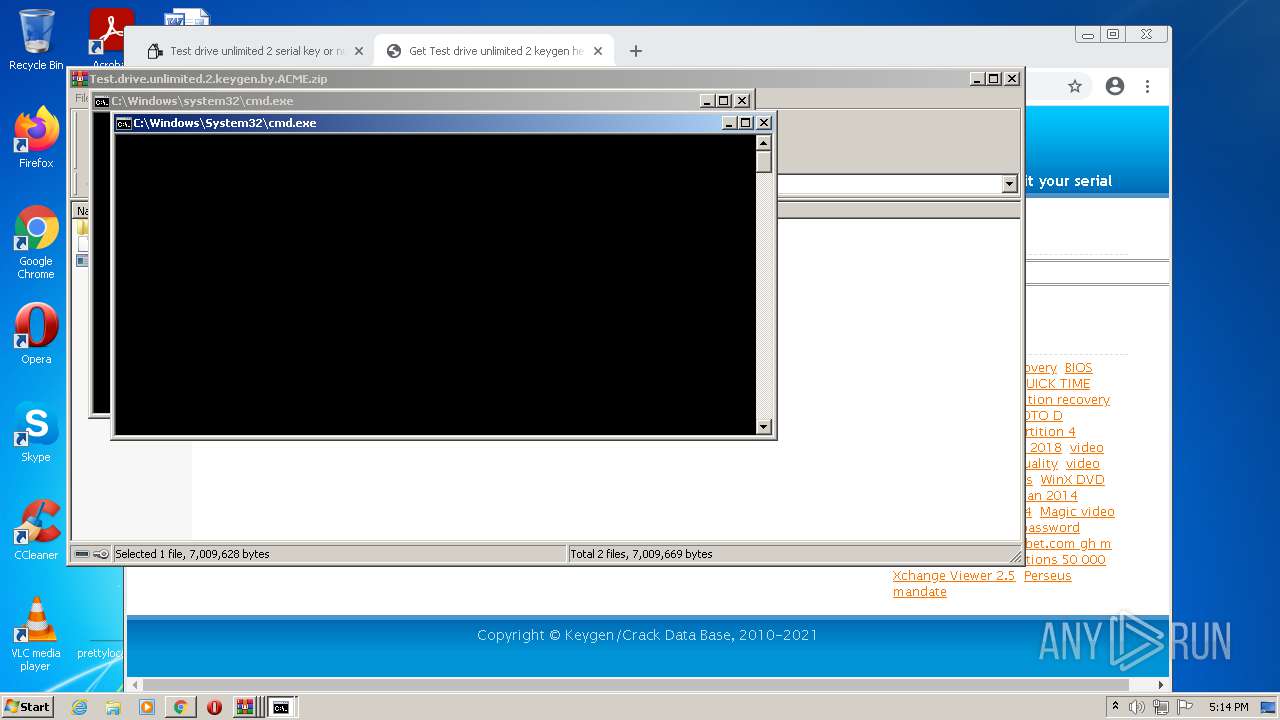
Task: Bookmark page with Chrome star icon
Action: coord(1075,86)
